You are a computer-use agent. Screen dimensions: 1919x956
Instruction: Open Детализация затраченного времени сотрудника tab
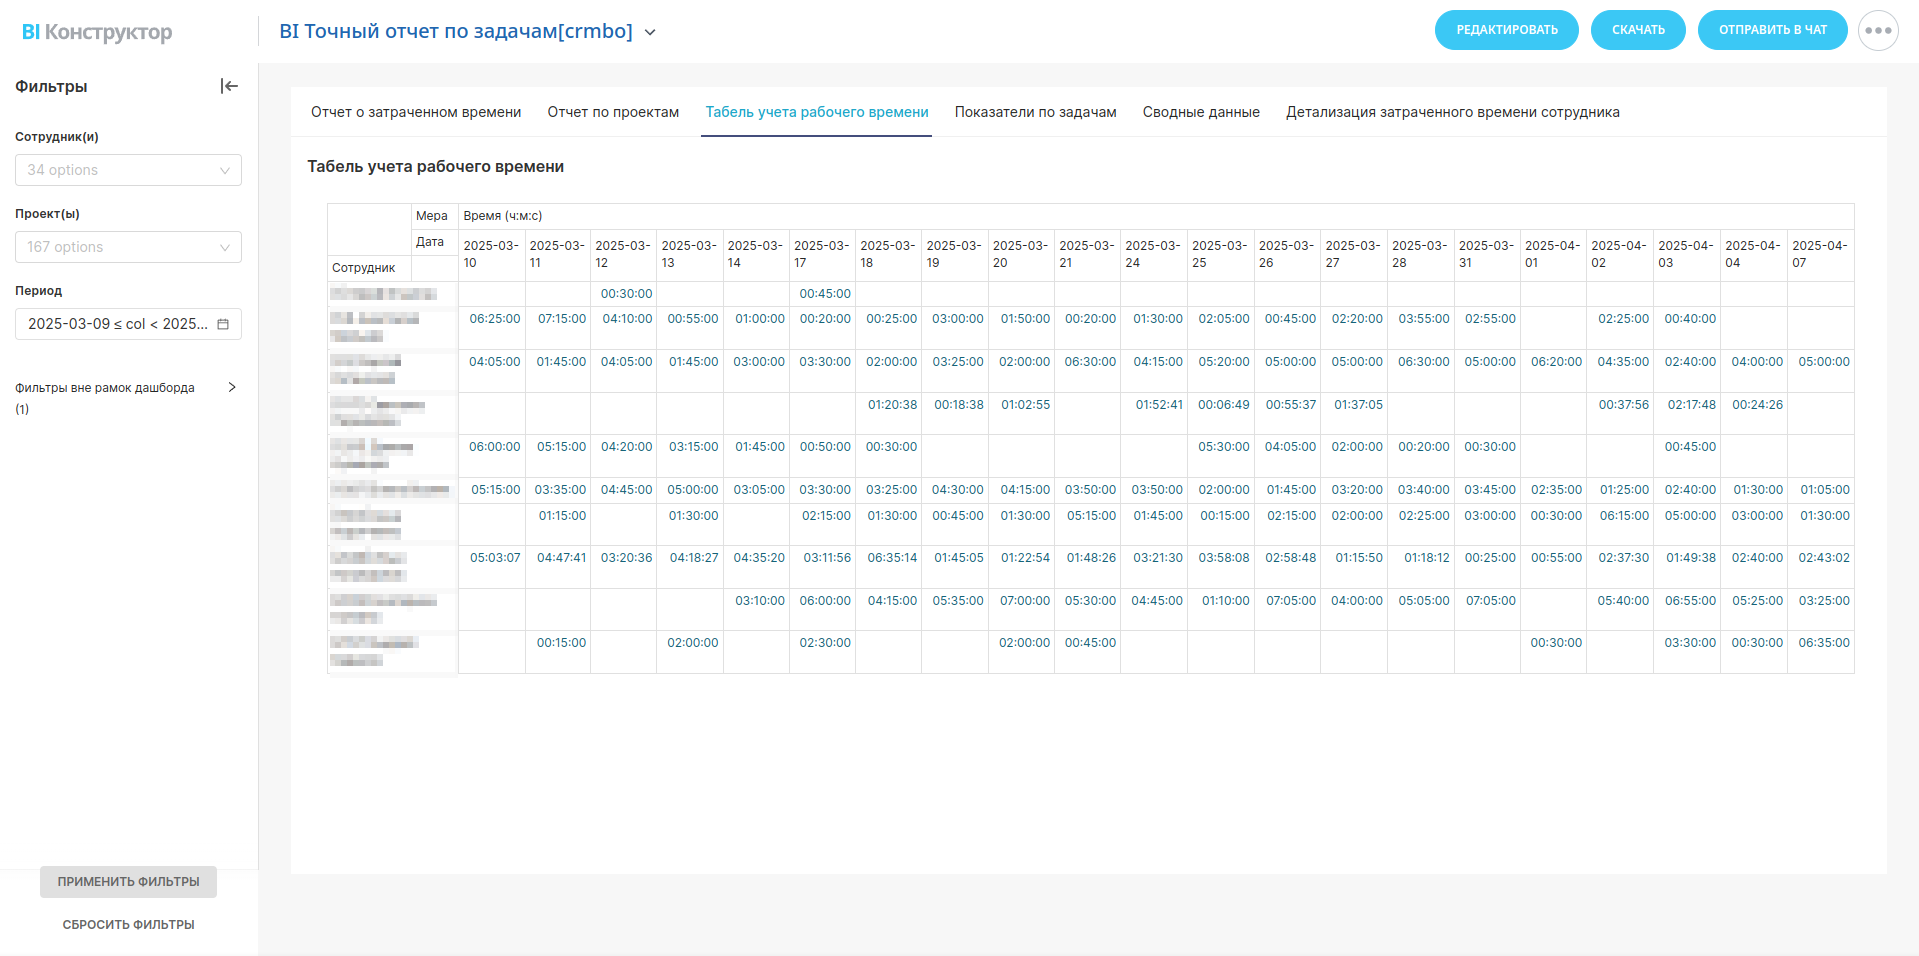(x=1452, y=112)
